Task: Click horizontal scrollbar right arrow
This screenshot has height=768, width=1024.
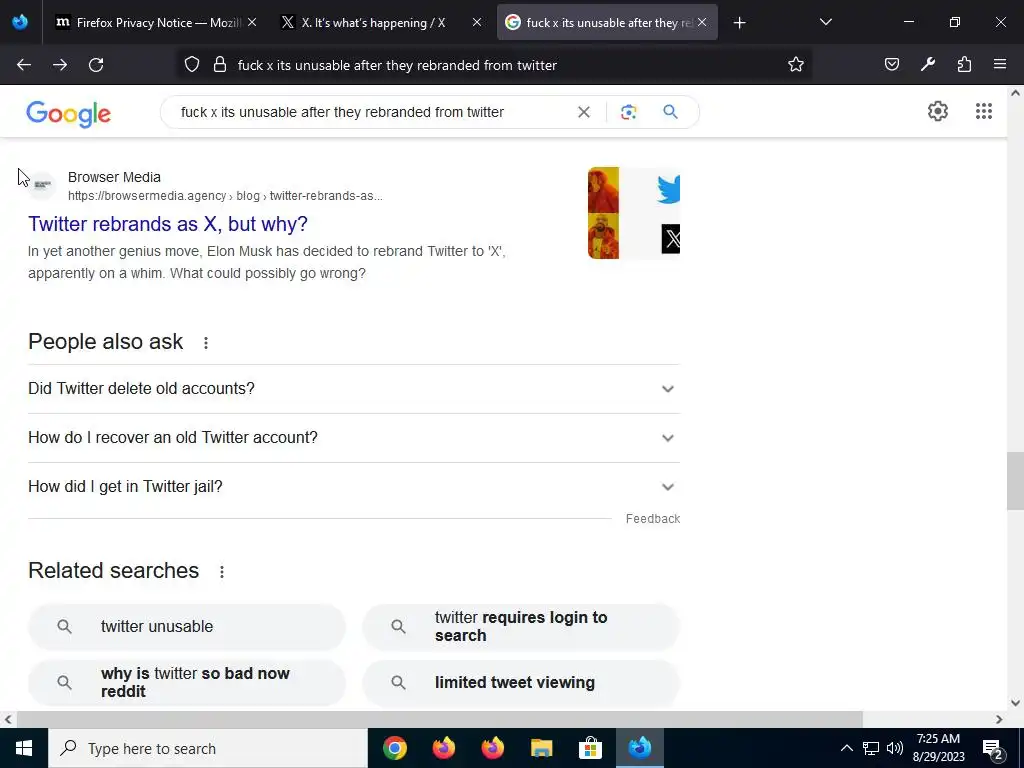Action: (999, 720)
